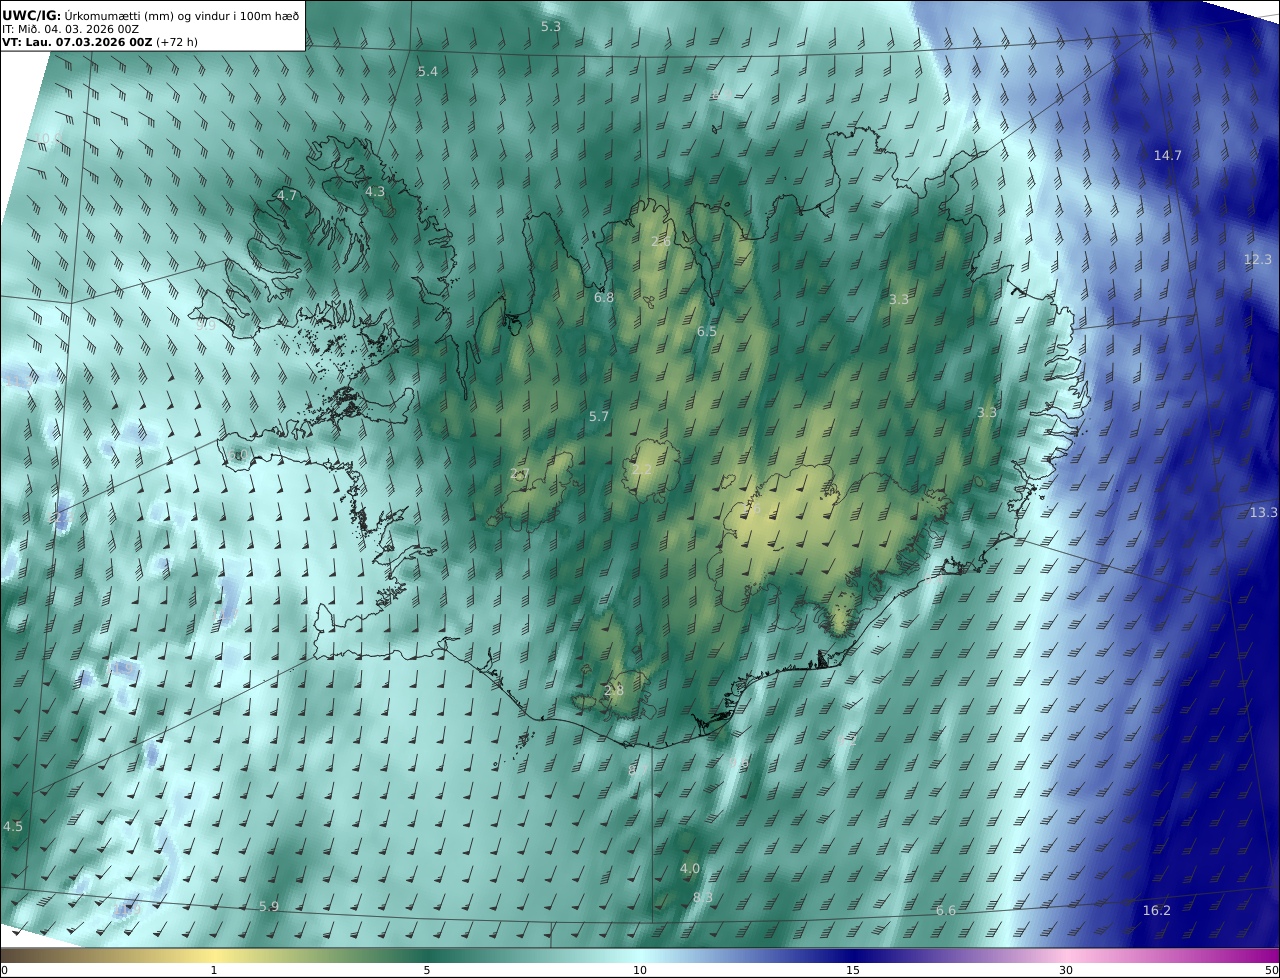Click the map value 4.3
This screenshot has width=1280, height=978.
pyautogui.click(x=374, y=192)
